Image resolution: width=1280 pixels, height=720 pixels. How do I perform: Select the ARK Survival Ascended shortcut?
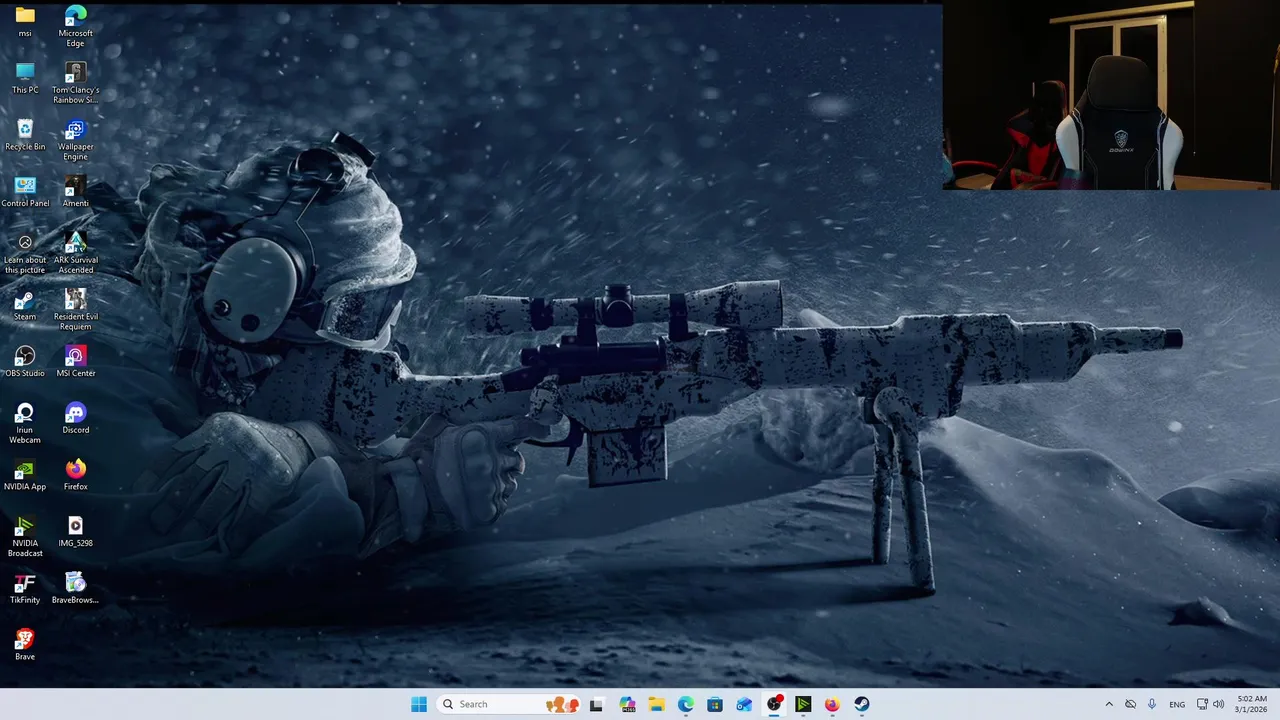point(75,254)
